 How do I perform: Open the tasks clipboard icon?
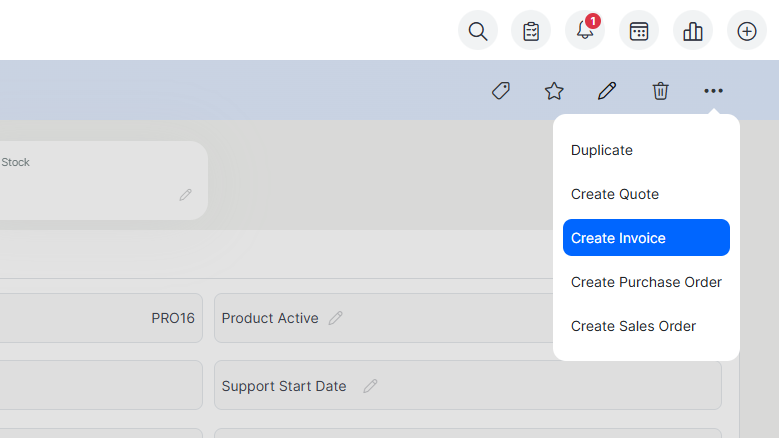(531, 31)
